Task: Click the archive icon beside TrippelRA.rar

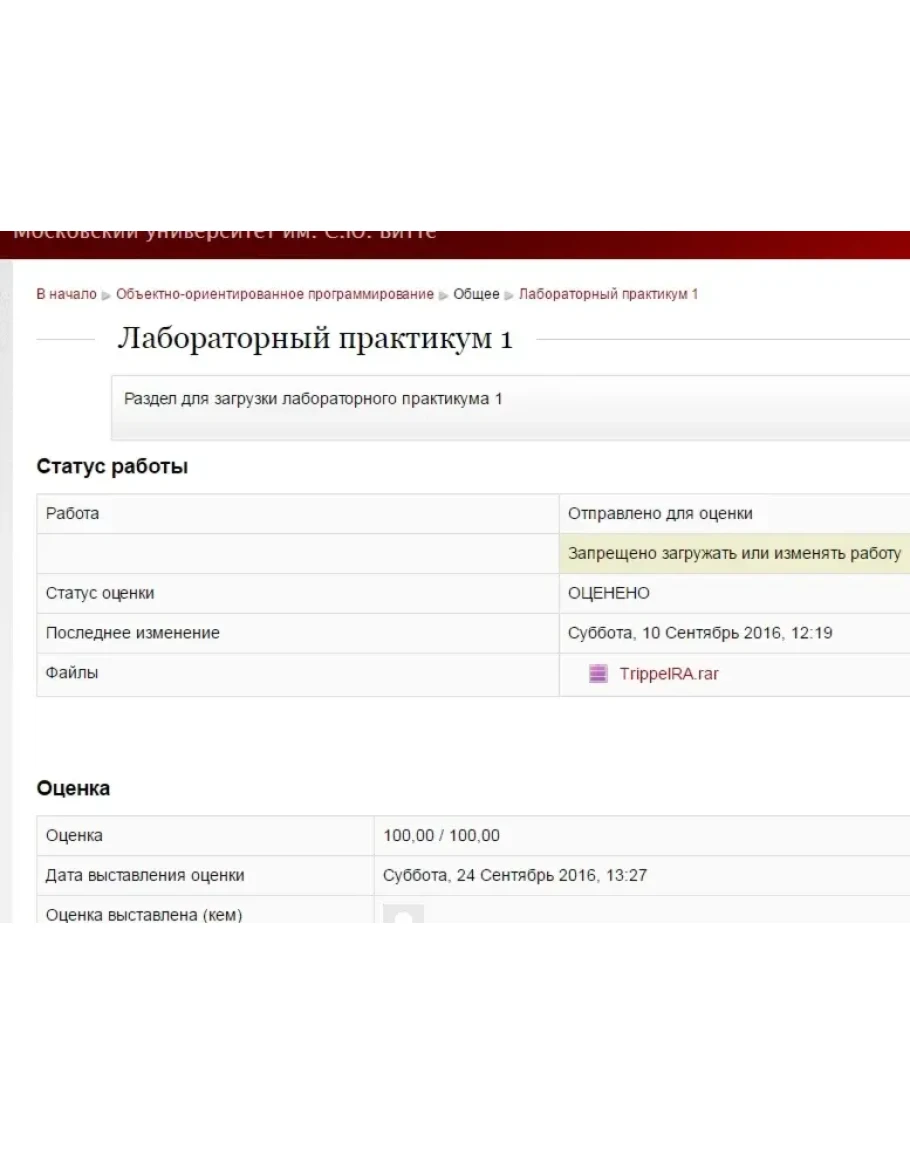Action: (598, 674)
